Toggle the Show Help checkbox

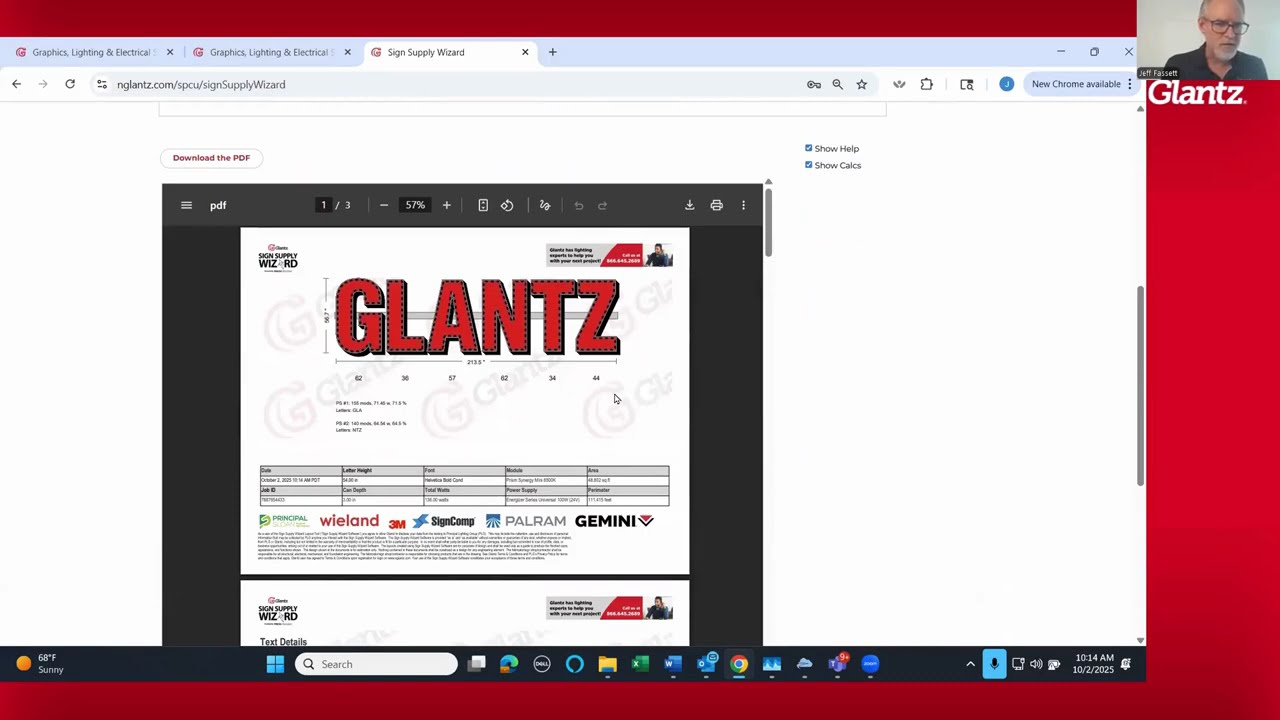[x=809, y=148]
